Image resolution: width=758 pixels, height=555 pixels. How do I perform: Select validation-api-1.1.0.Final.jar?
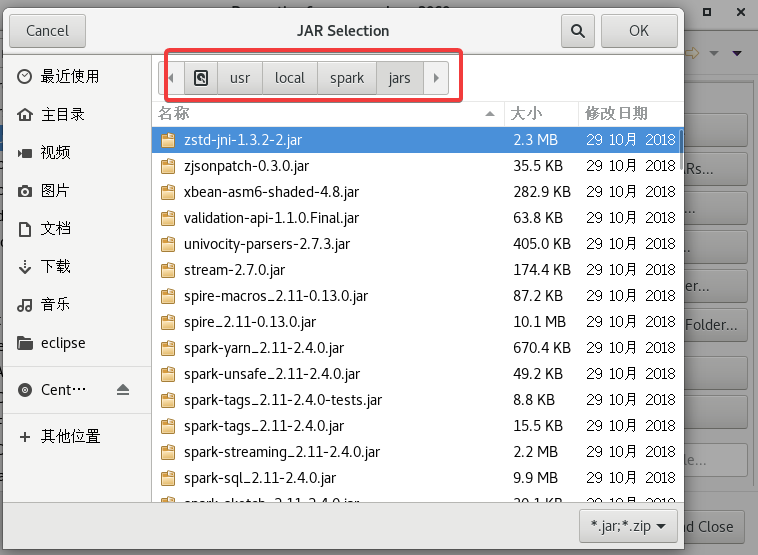pos(416,218)
